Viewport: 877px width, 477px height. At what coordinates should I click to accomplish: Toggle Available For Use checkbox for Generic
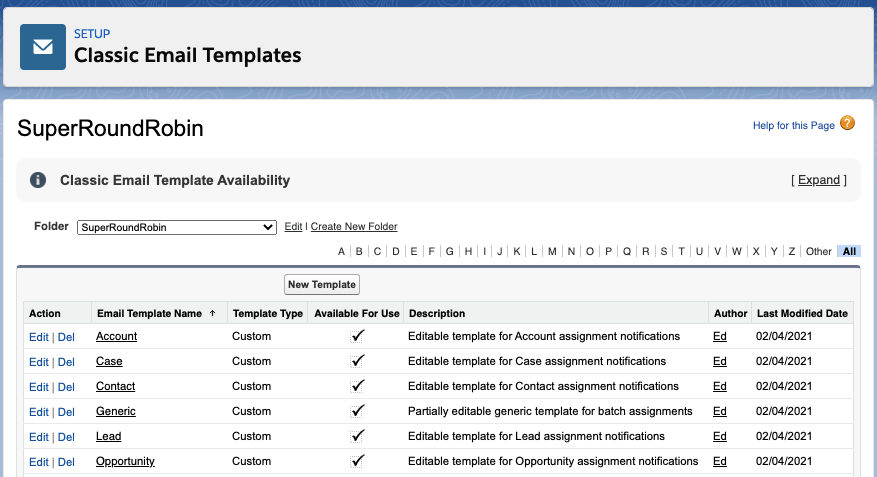357,411
